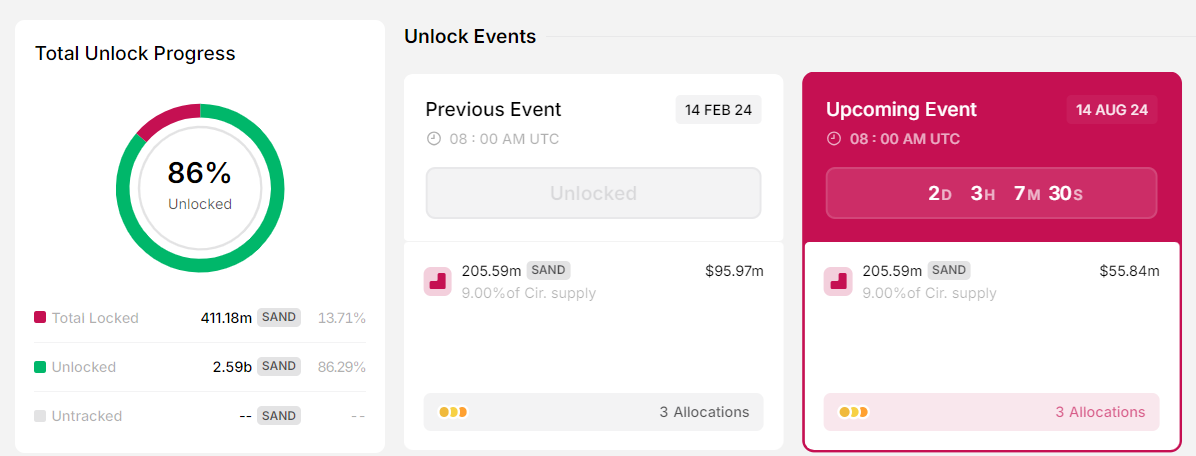Click the clock icon under Previous Event
The height and width of the screenshot is (456, 1196).
434,139
